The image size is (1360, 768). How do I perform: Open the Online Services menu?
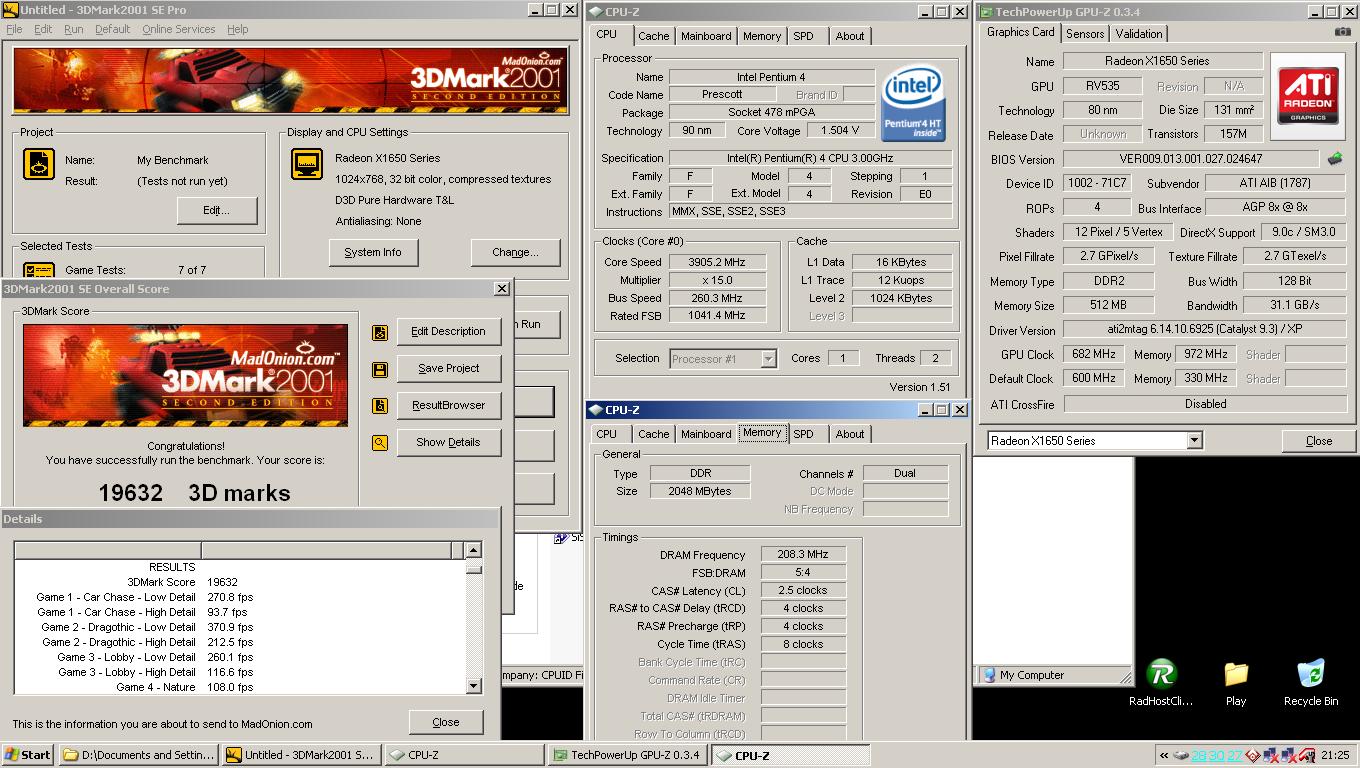179,29
